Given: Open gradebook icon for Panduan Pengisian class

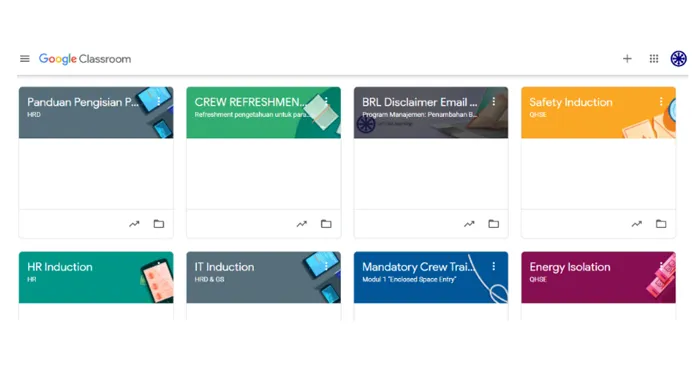Looking at the screenshot, I should tap(134, 224).
